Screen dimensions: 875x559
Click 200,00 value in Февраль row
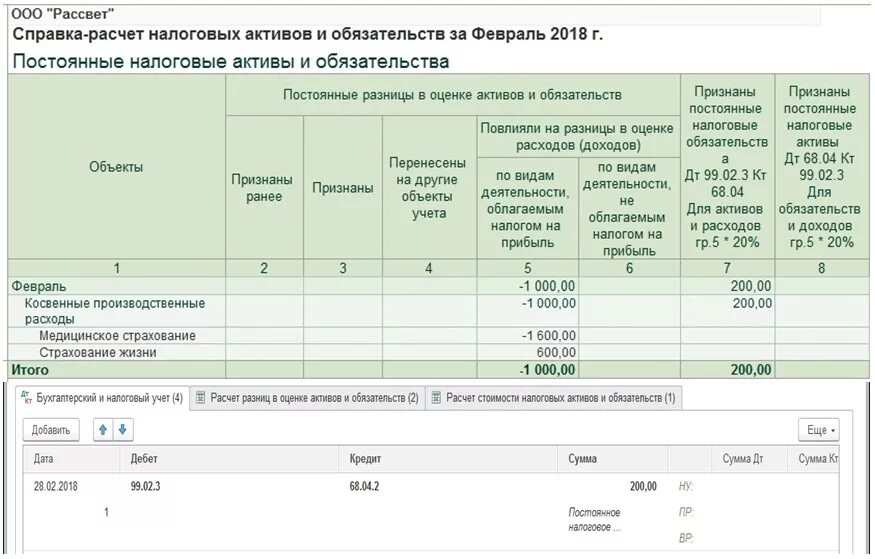[751, 286]
